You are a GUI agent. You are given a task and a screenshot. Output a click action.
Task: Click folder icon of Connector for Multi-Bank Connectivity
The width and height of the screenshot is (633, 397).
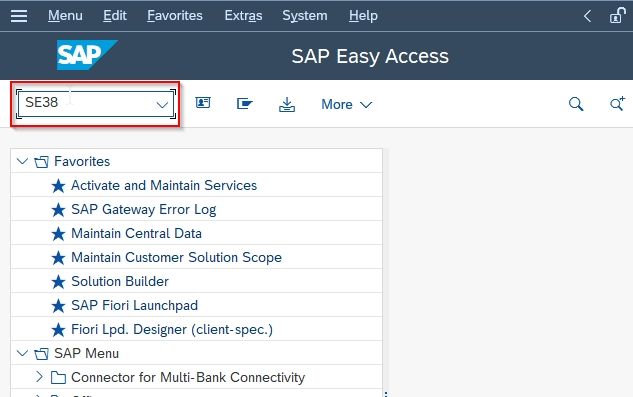pos(59,378)
